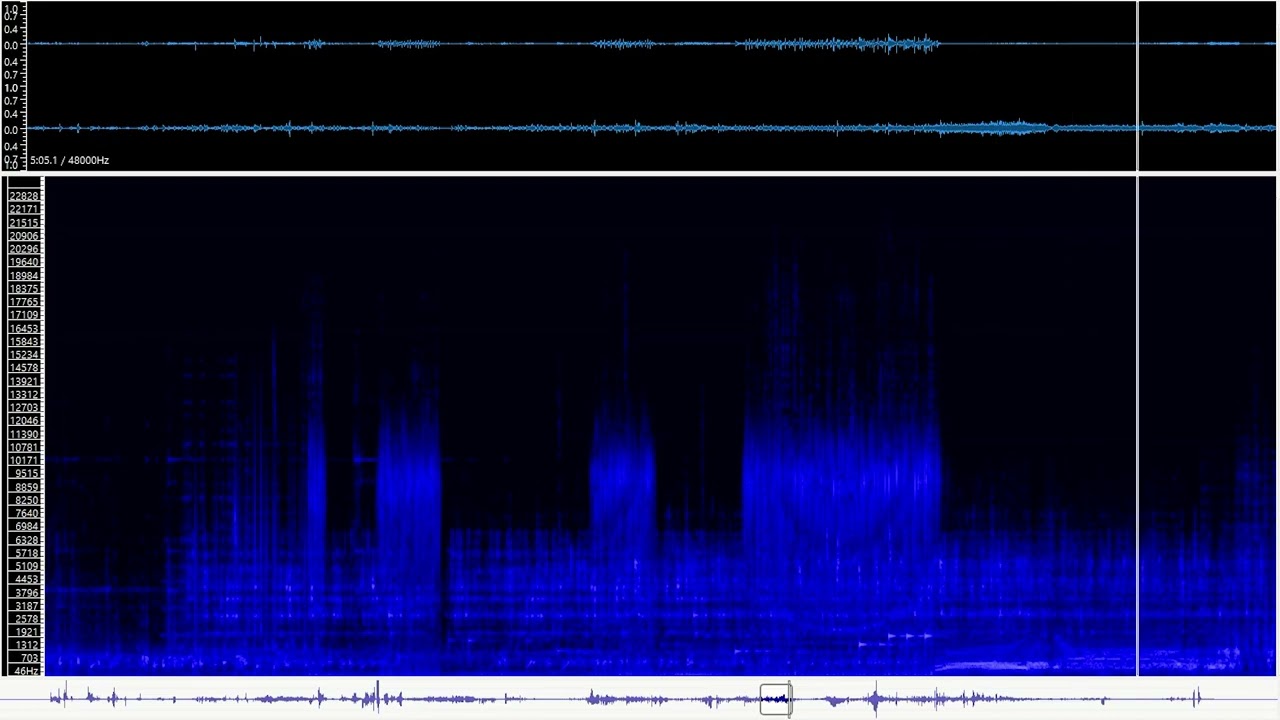Click the lower channel waveform track

652,128
